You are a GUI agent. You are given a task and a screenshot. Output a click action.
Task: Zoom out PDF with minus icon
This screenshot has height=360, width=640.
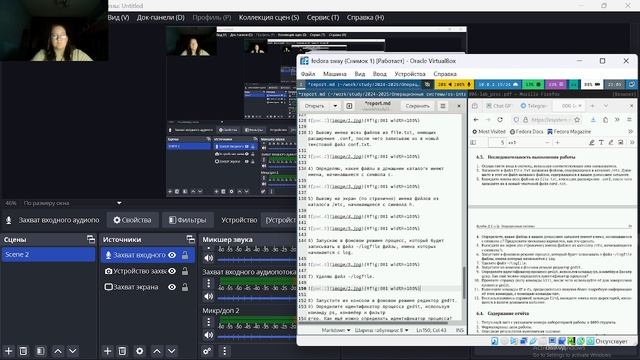click(x=547, y=142)
